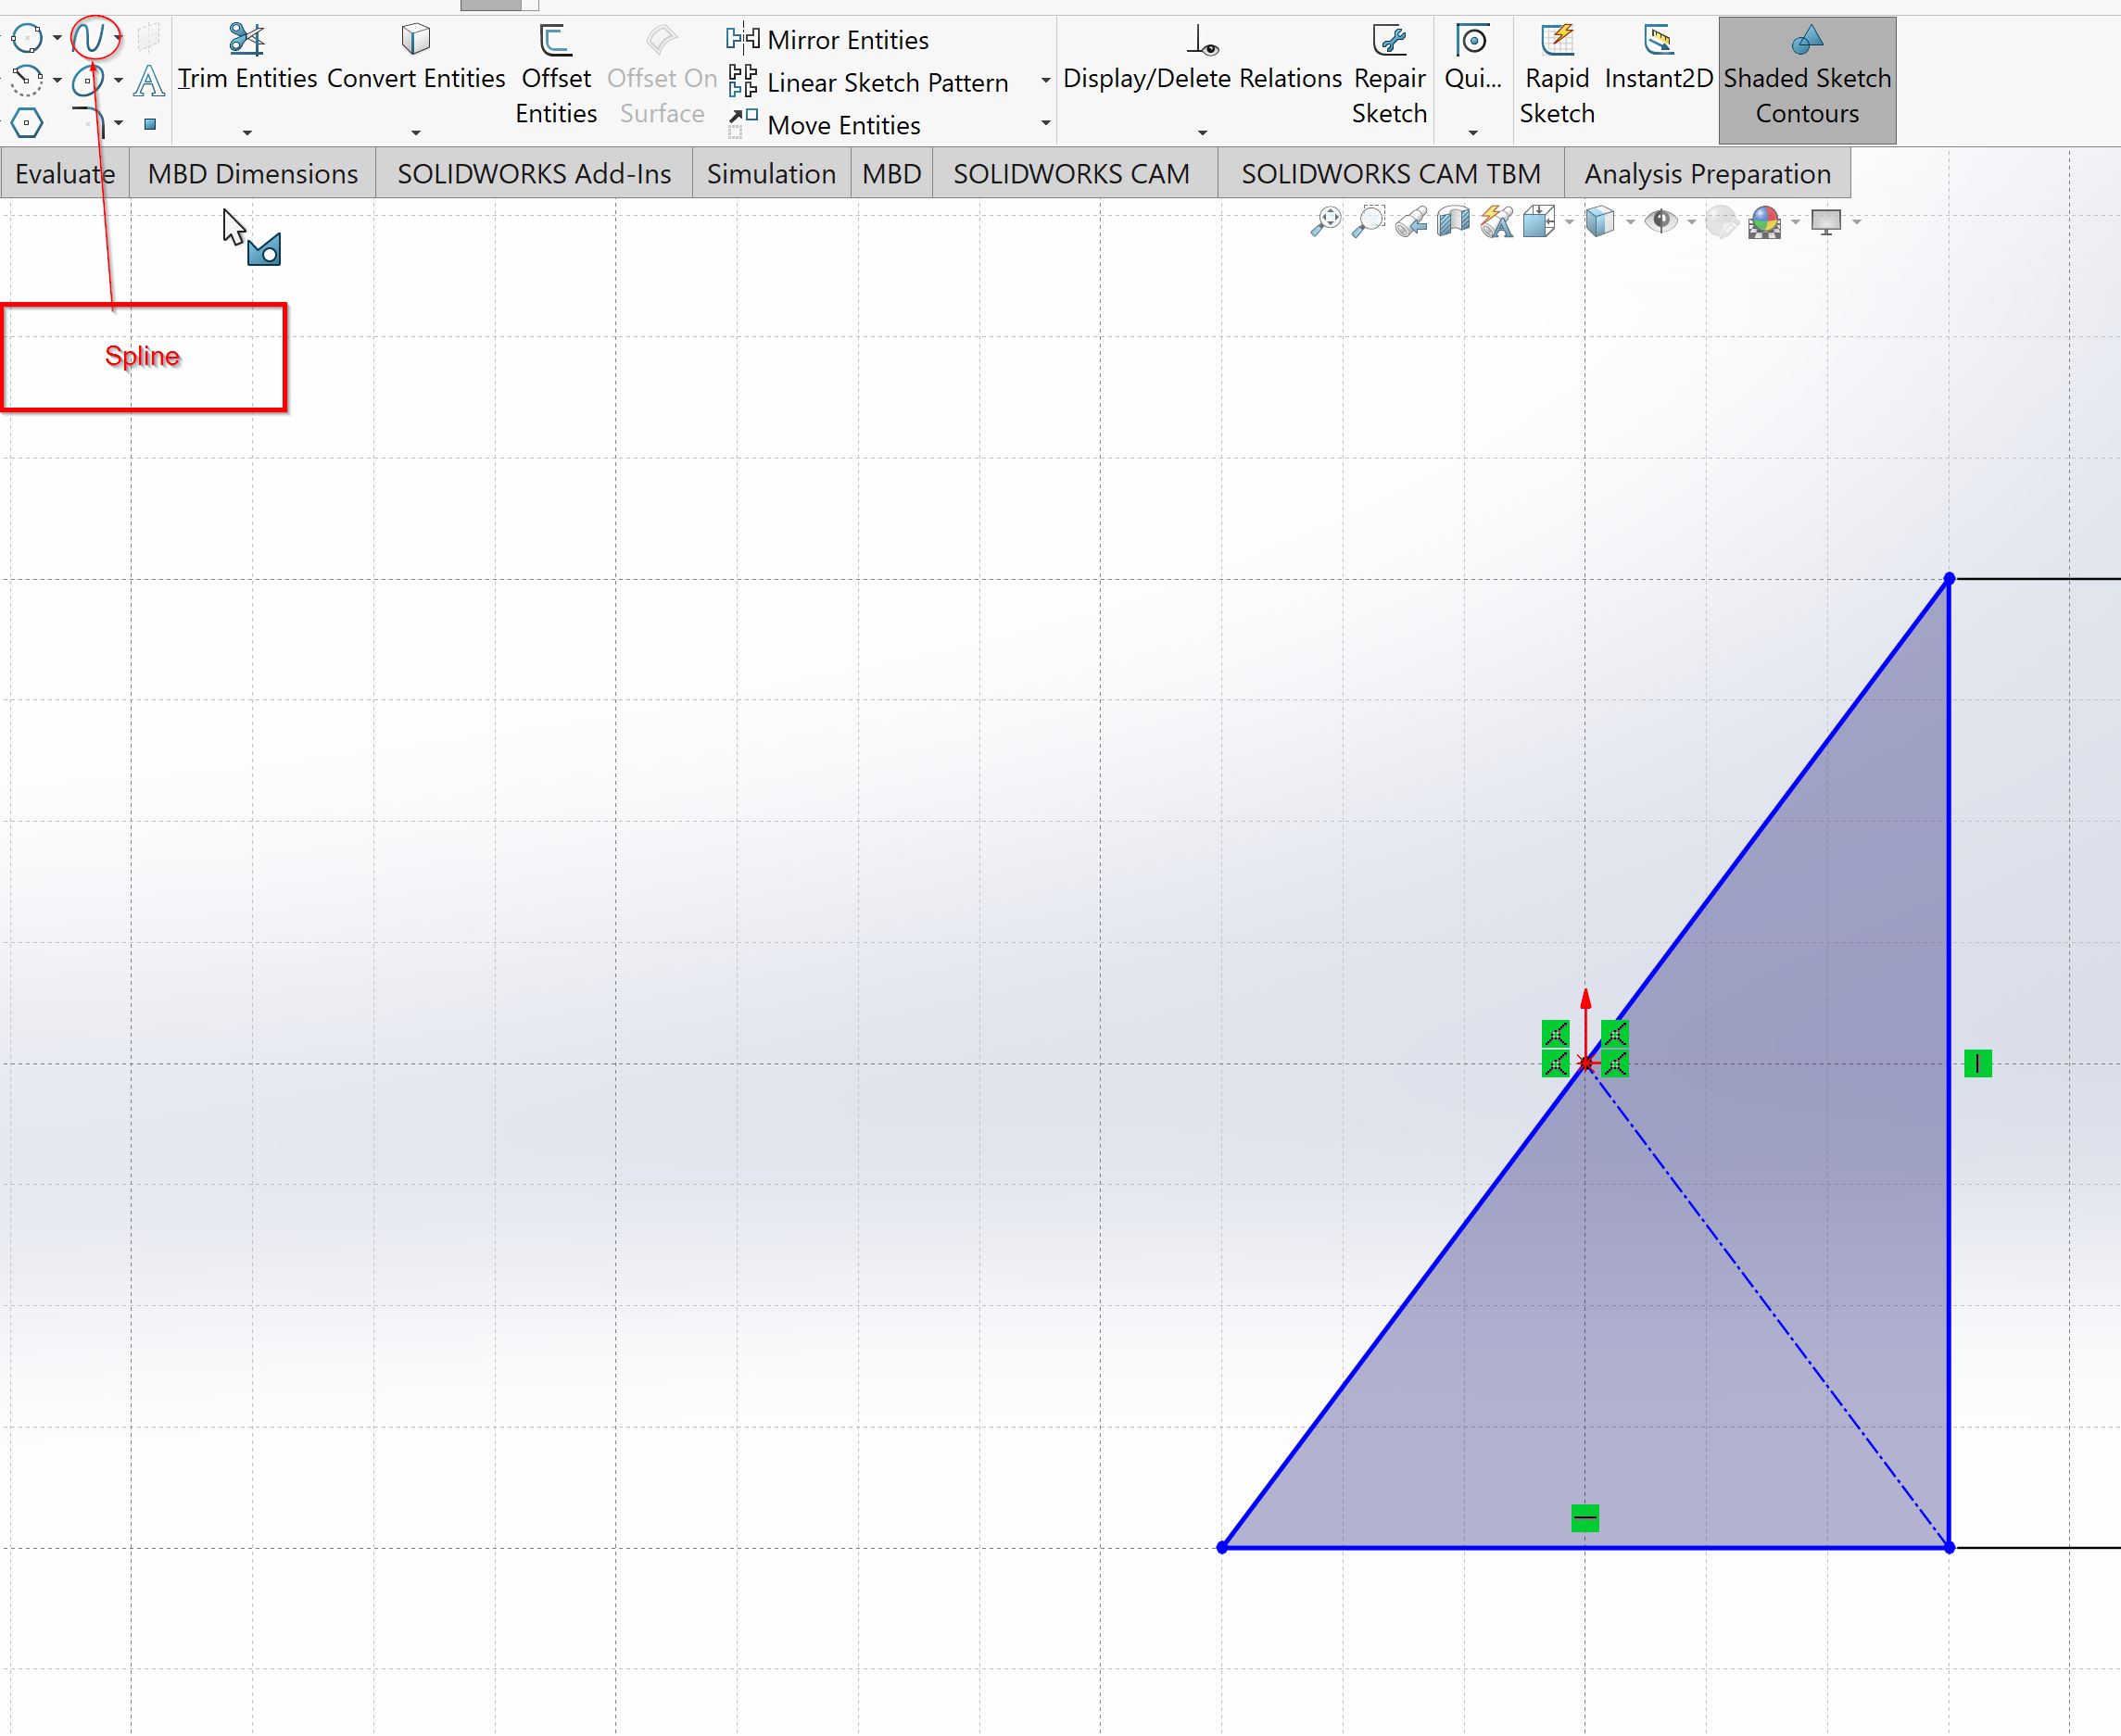This screenshot has height=1736, width=2121.
Task: Select vertical relation icon on right edge
Action: pos(1977,1064)
